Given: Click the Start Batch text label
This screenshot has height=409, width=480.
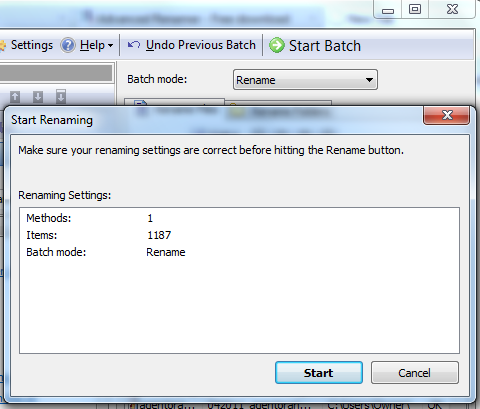Looking at the screenshot, I should (x=325, y=46).
